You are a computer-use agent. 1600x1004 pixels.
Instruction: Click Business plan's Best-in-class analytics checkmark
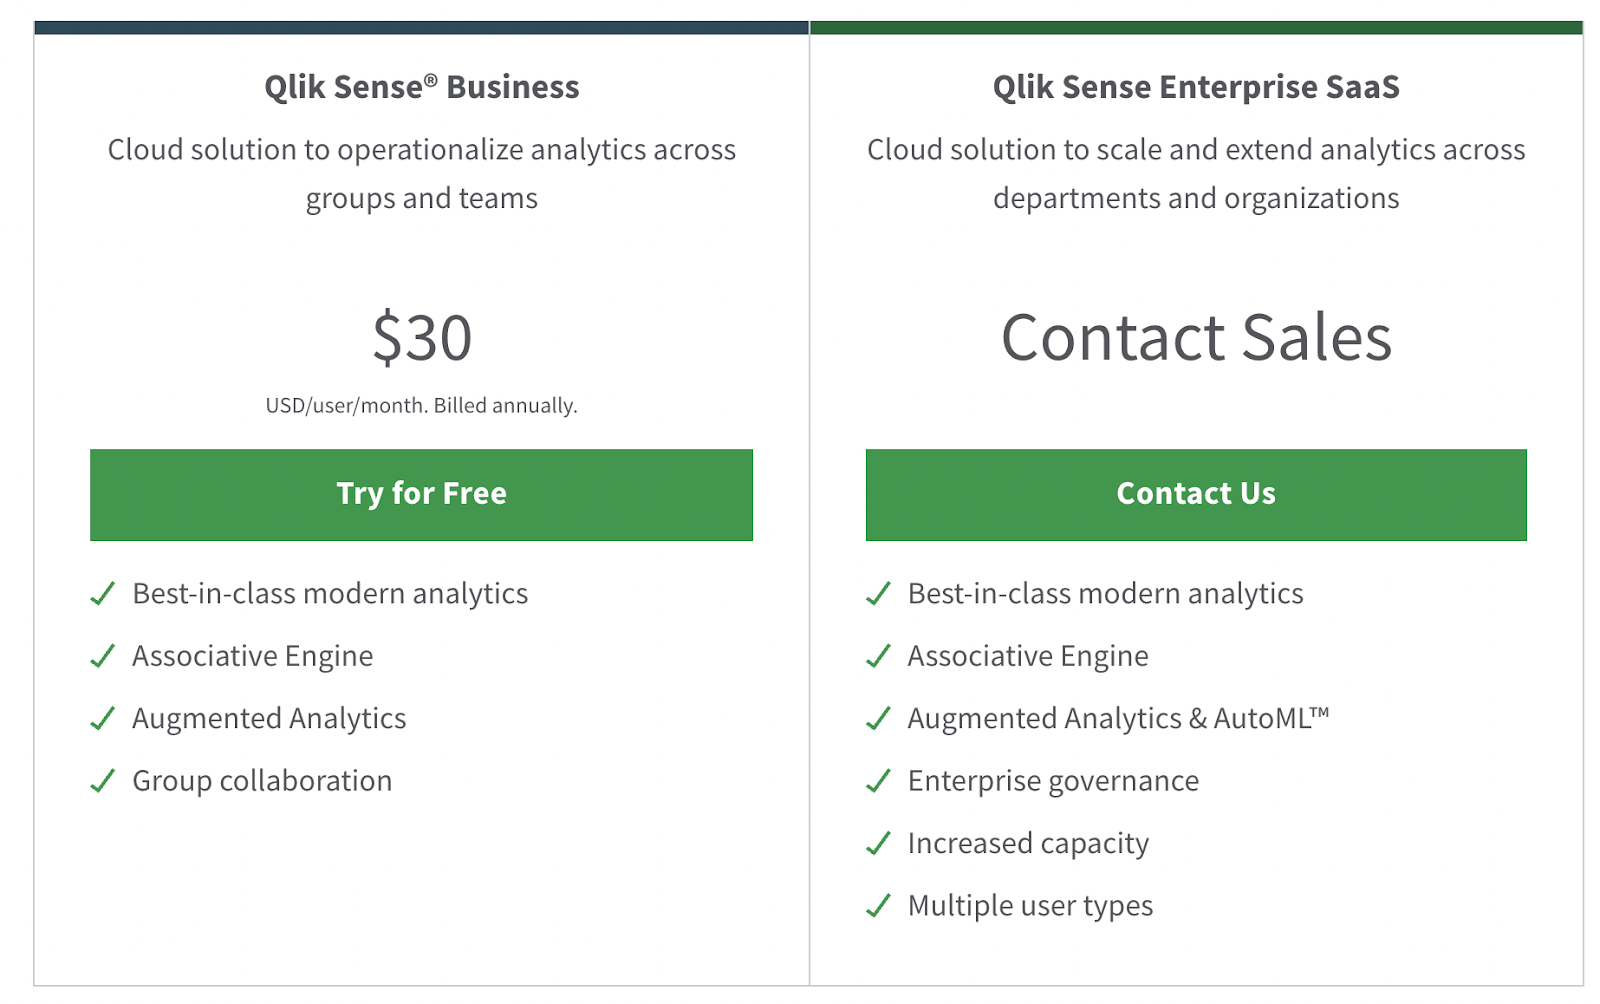[x=103, y=594]
